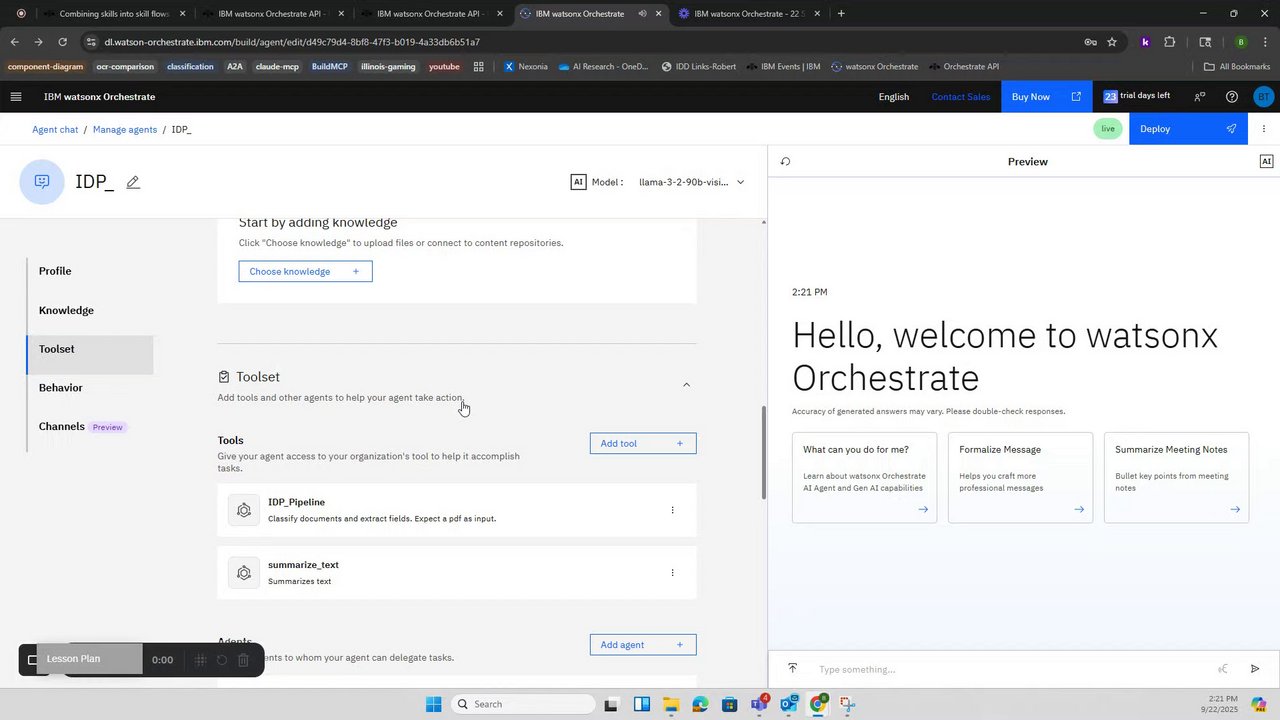Open the browser extensions puzzle icon

click(1170, 42)
